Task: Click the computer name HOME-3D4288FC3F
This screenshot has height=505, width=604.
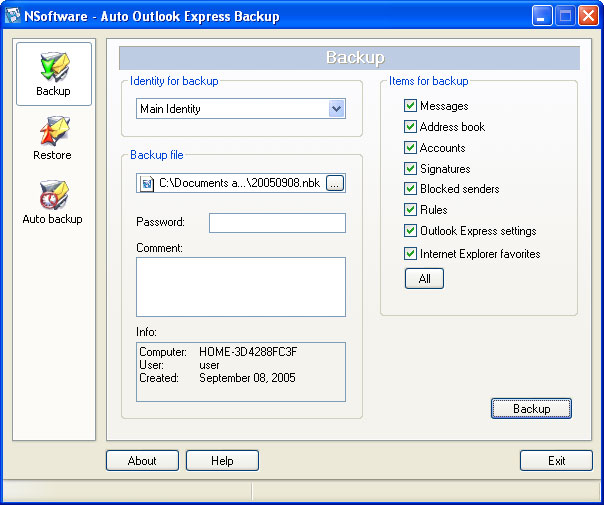Action: click(x=248, y=352)
